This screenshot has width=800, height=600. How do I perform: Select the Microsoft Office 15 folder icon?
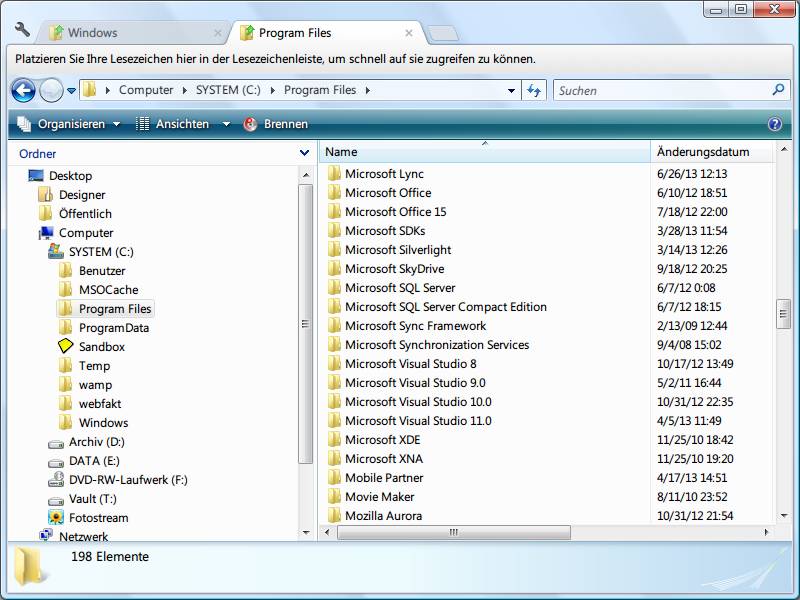[x=334, y=211]
